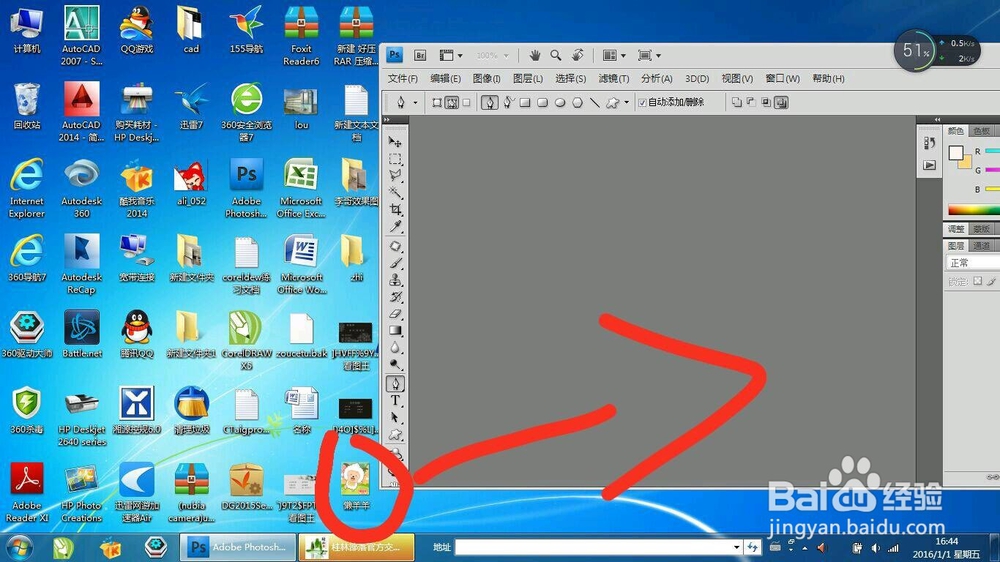Enable Exclude overlapping path areas mode

coord(782,102)
